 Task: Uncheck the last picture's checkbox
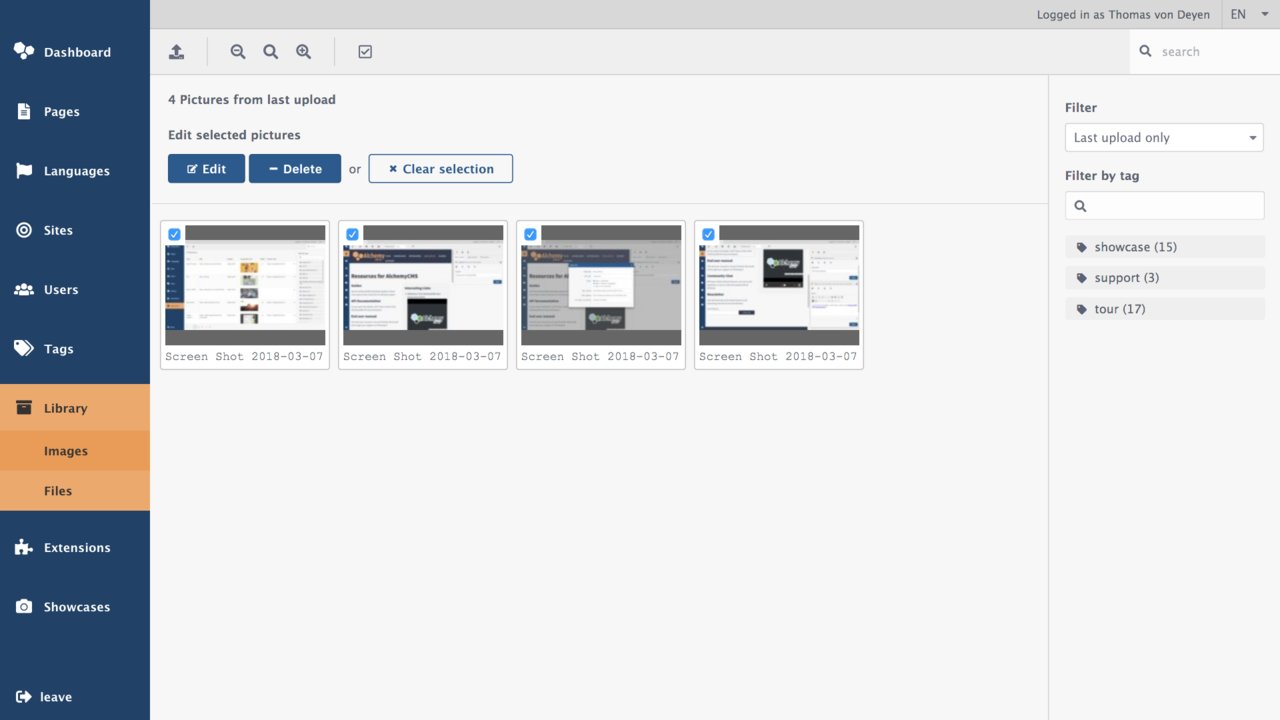pos(708,234)
